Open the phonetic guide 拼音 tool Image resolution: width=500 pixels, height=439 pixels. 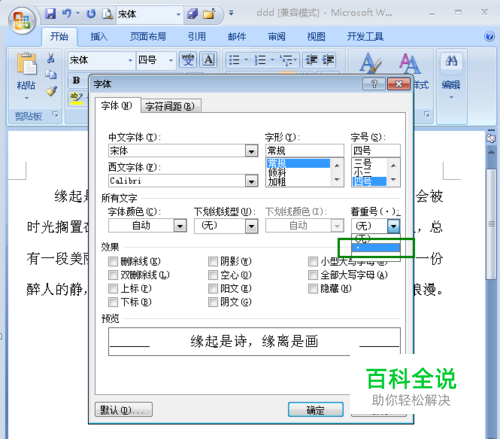coord(188,60)
